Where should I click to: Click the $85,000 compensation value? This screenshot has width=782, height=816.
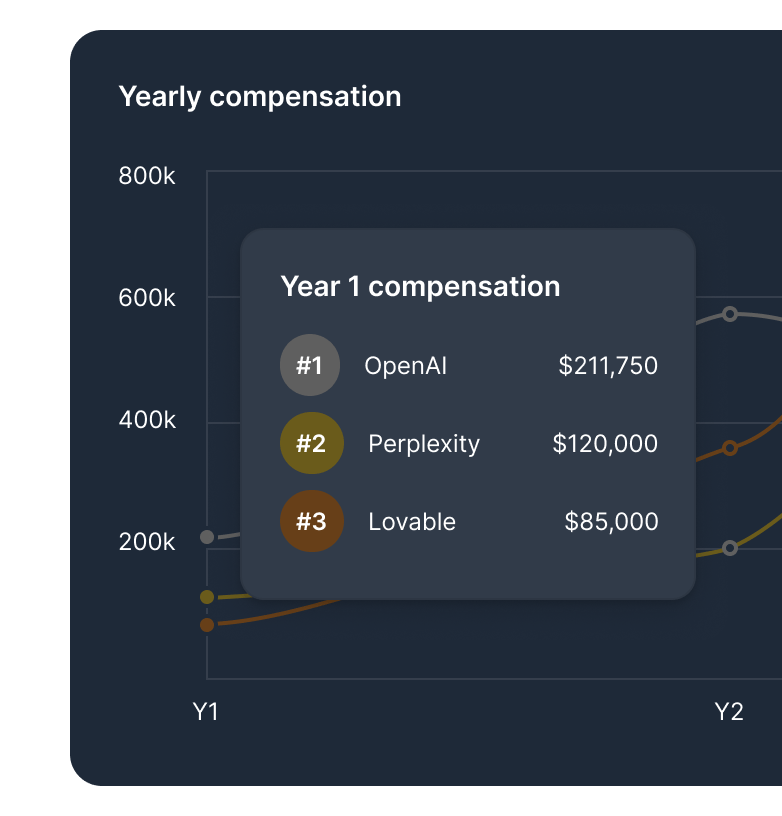[611, 522]
